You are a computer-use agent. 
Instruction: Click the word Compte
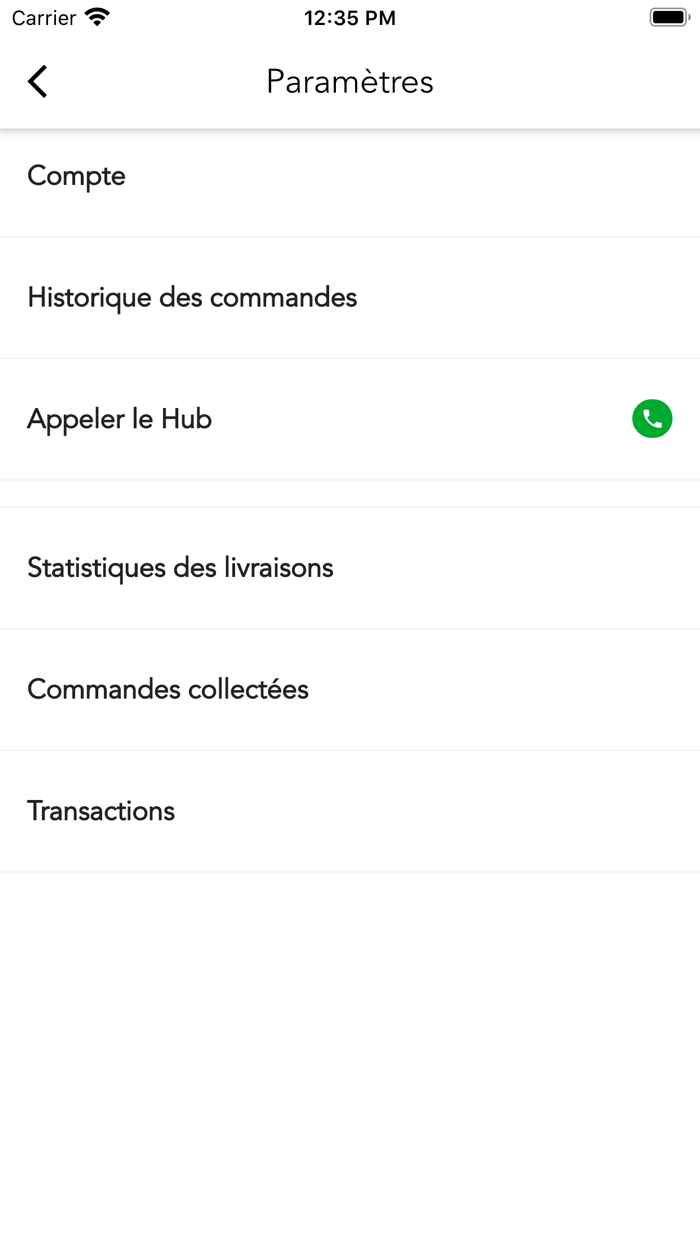76,177
